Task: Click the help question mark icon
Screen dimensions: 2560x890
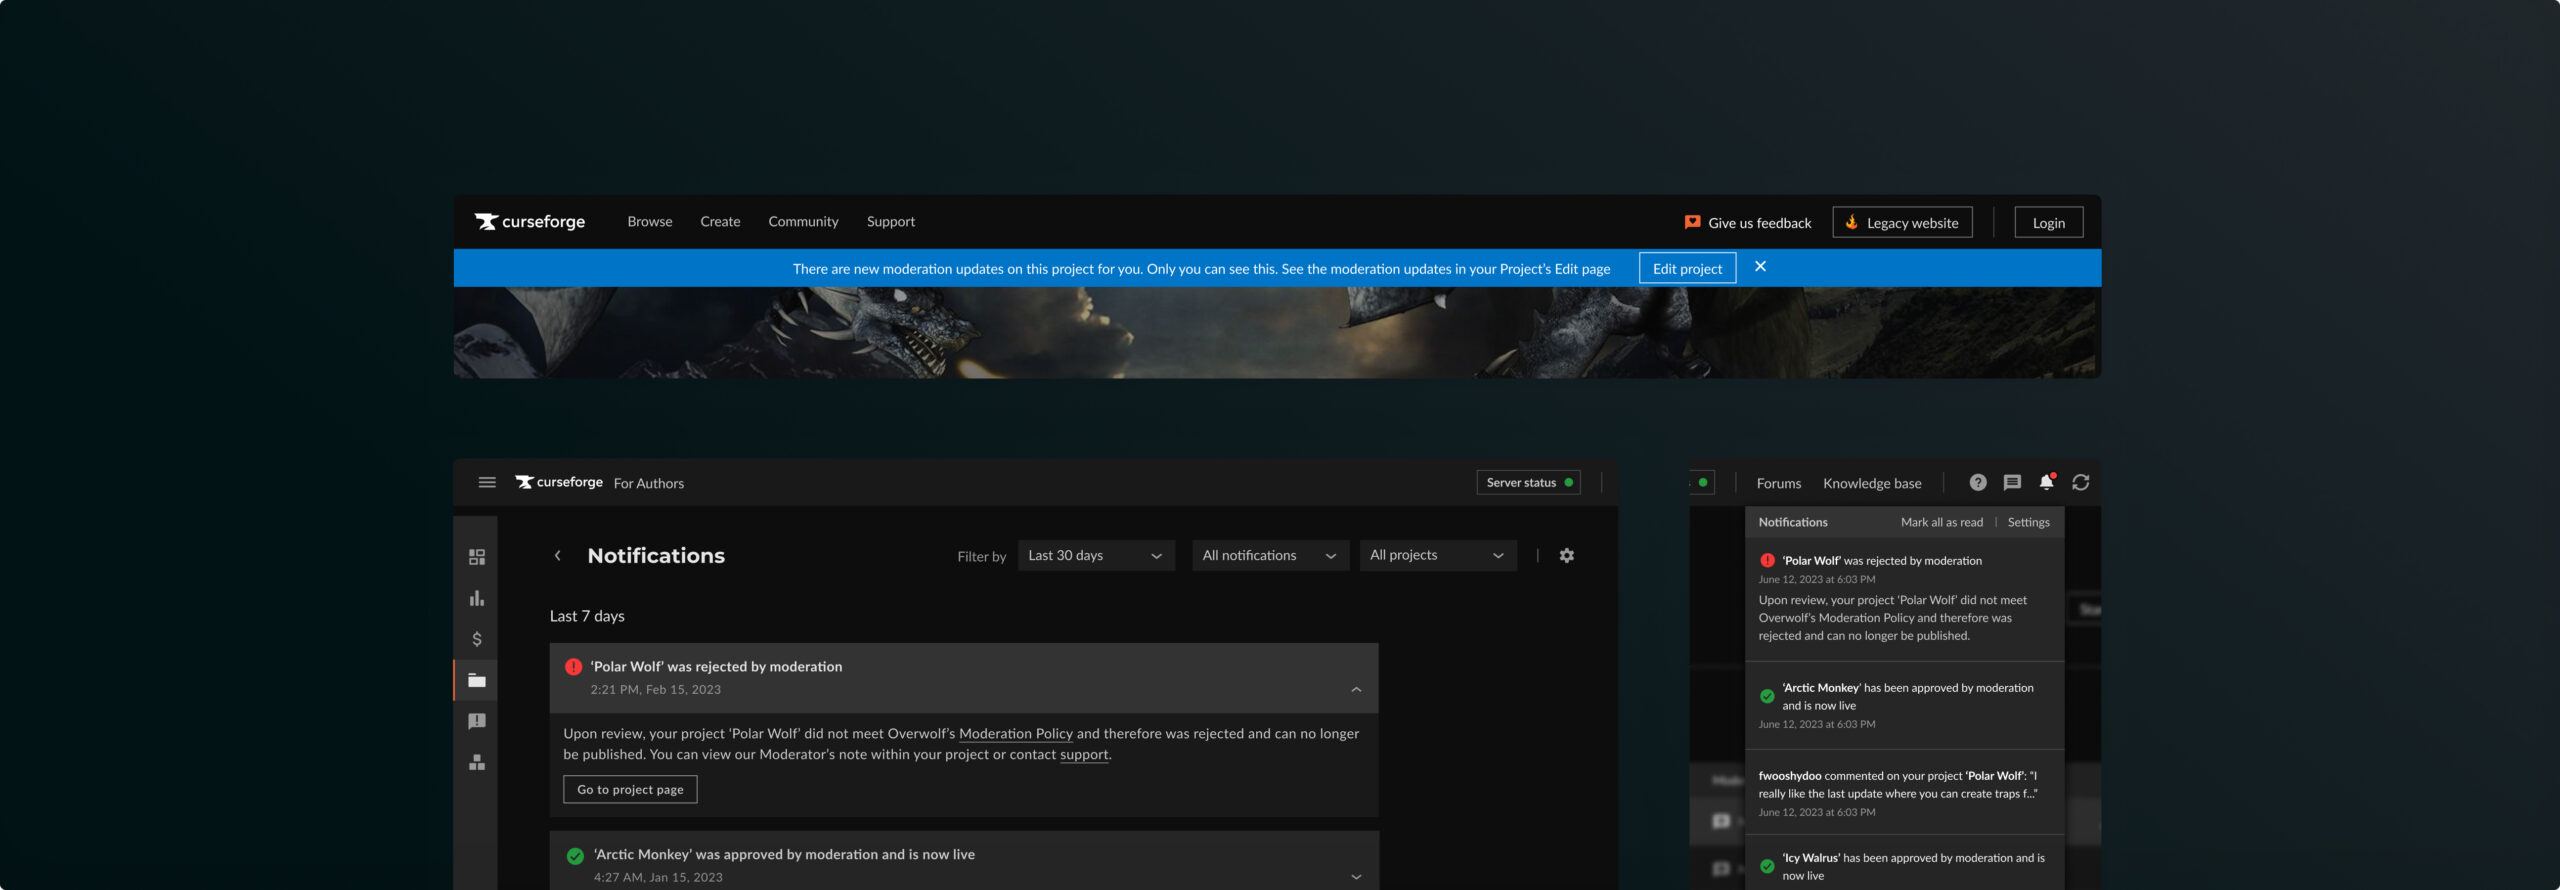Action: pyautogui.click(x=1978, y=482)
